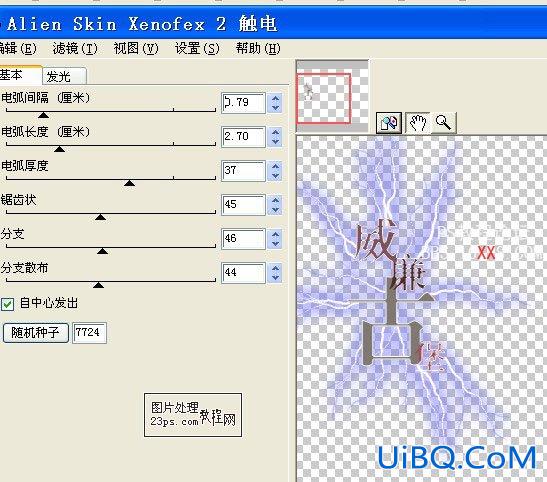Toggle the 自中心发出 checkbox
Viewport: 547px width, 482px height.
7,304
